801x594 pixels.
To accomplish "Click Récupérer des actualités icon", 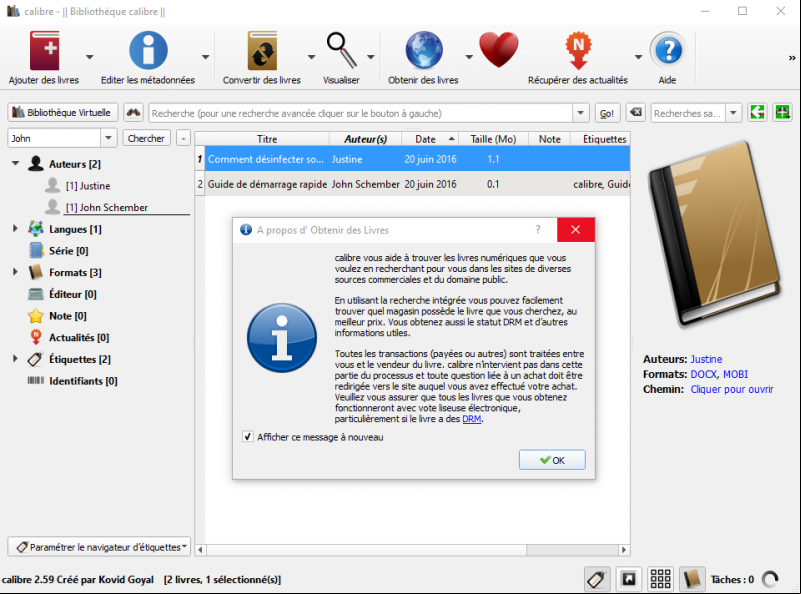I will [x=578, y=51].
